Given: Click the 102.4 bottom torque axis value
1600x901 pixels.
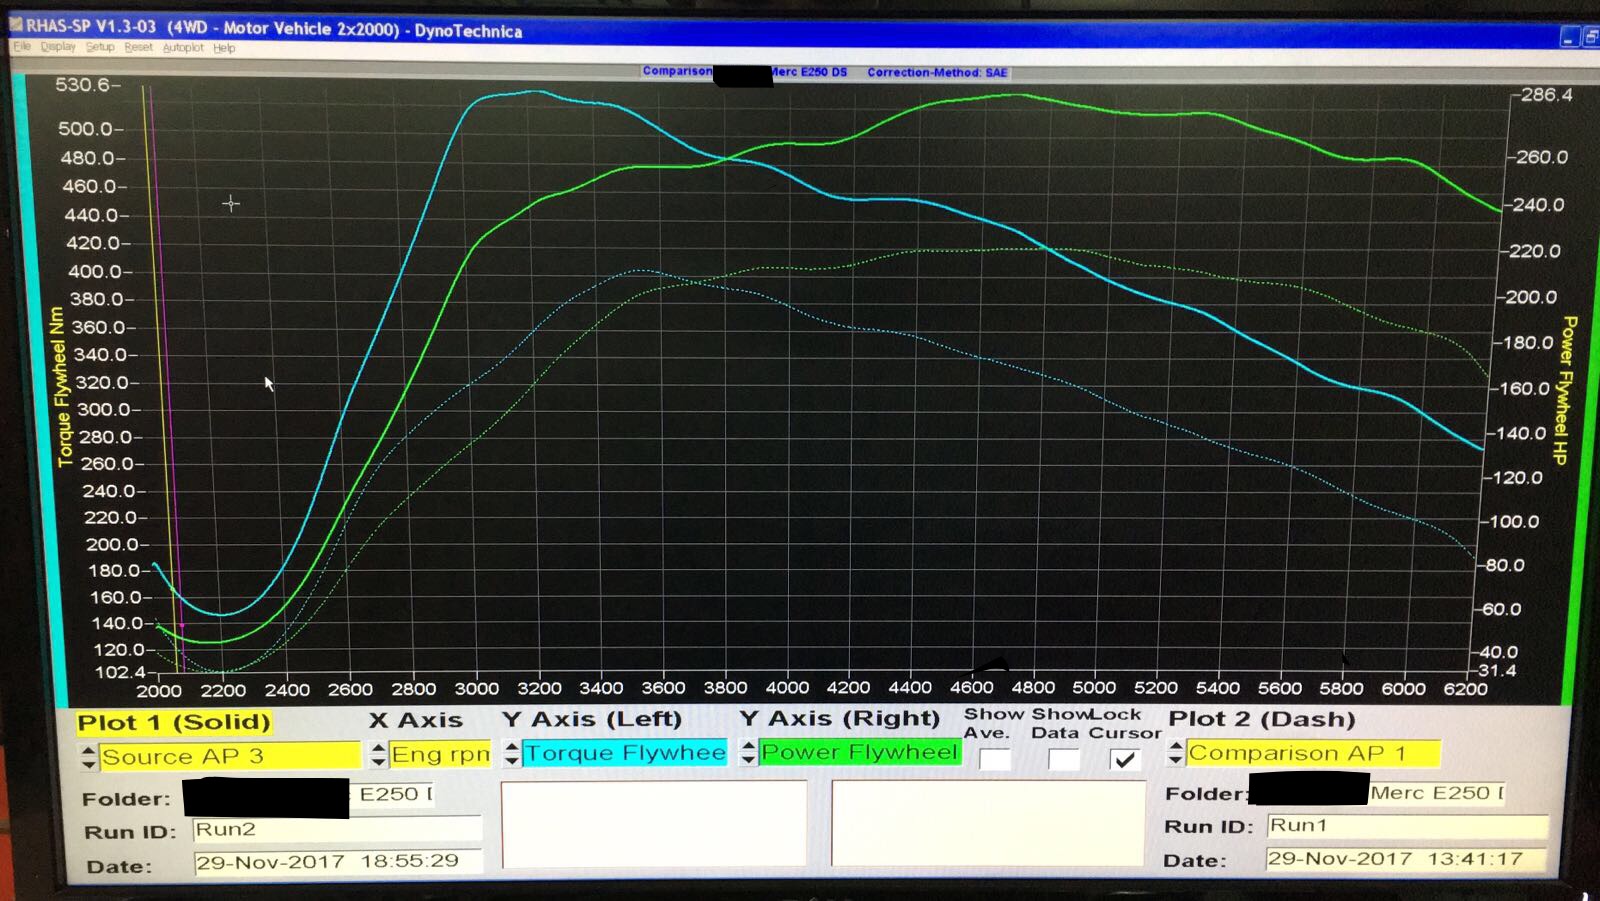Looking at the screenshot, I should (119, 672).
